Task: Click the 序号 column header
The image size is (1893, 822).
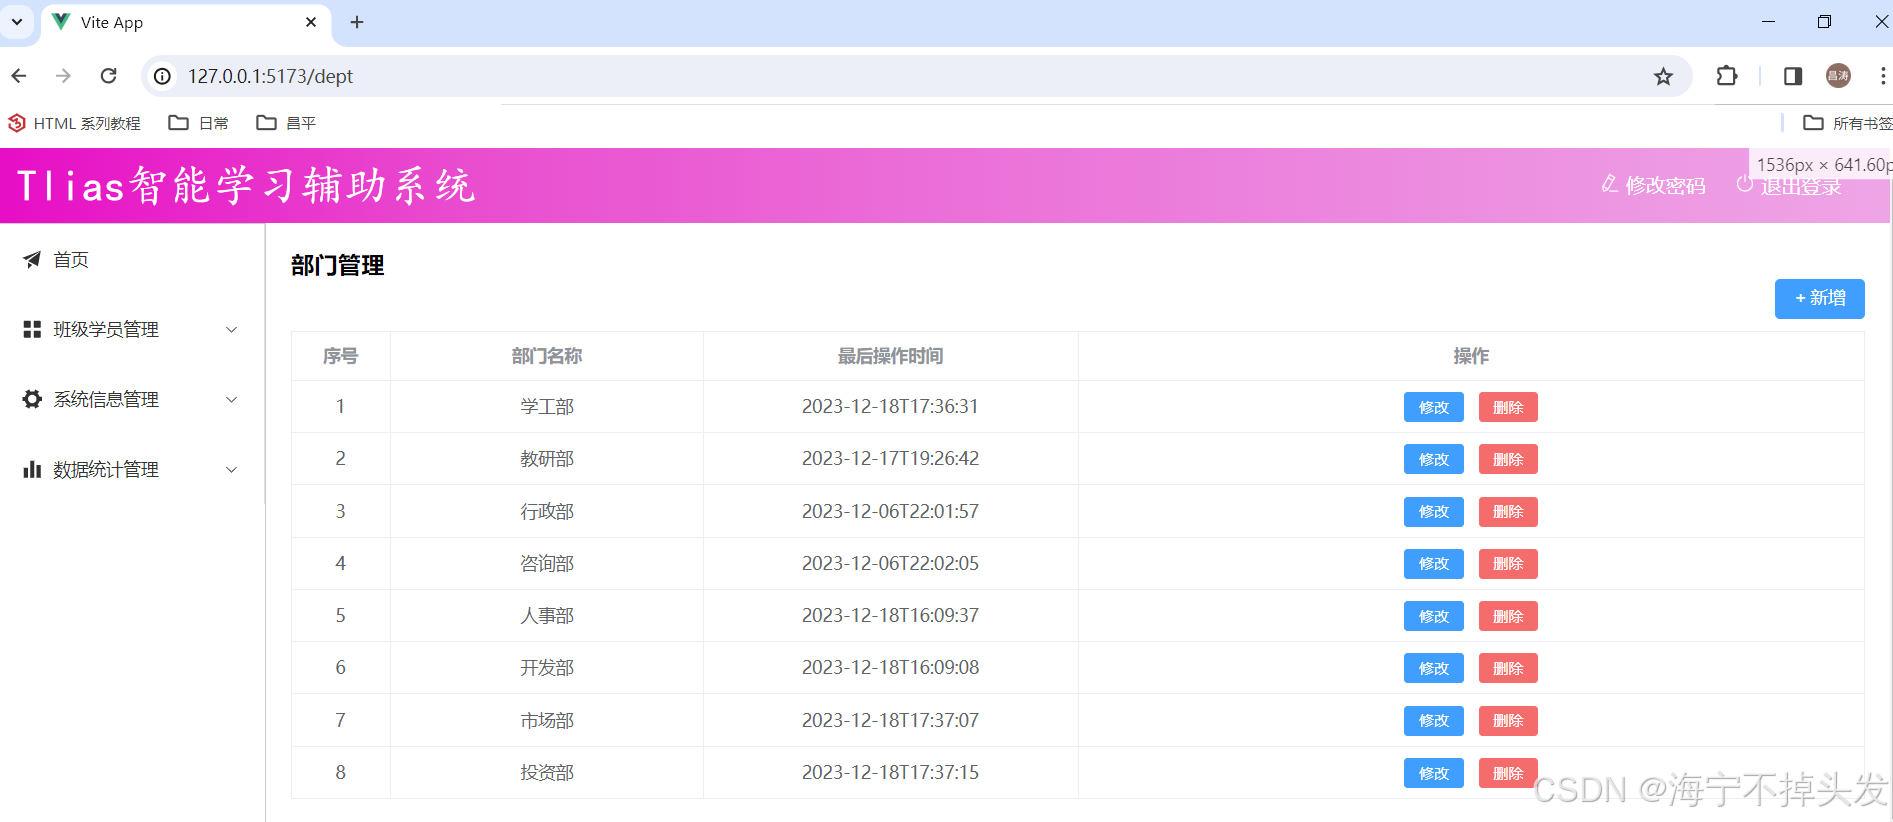Action: 340,356
